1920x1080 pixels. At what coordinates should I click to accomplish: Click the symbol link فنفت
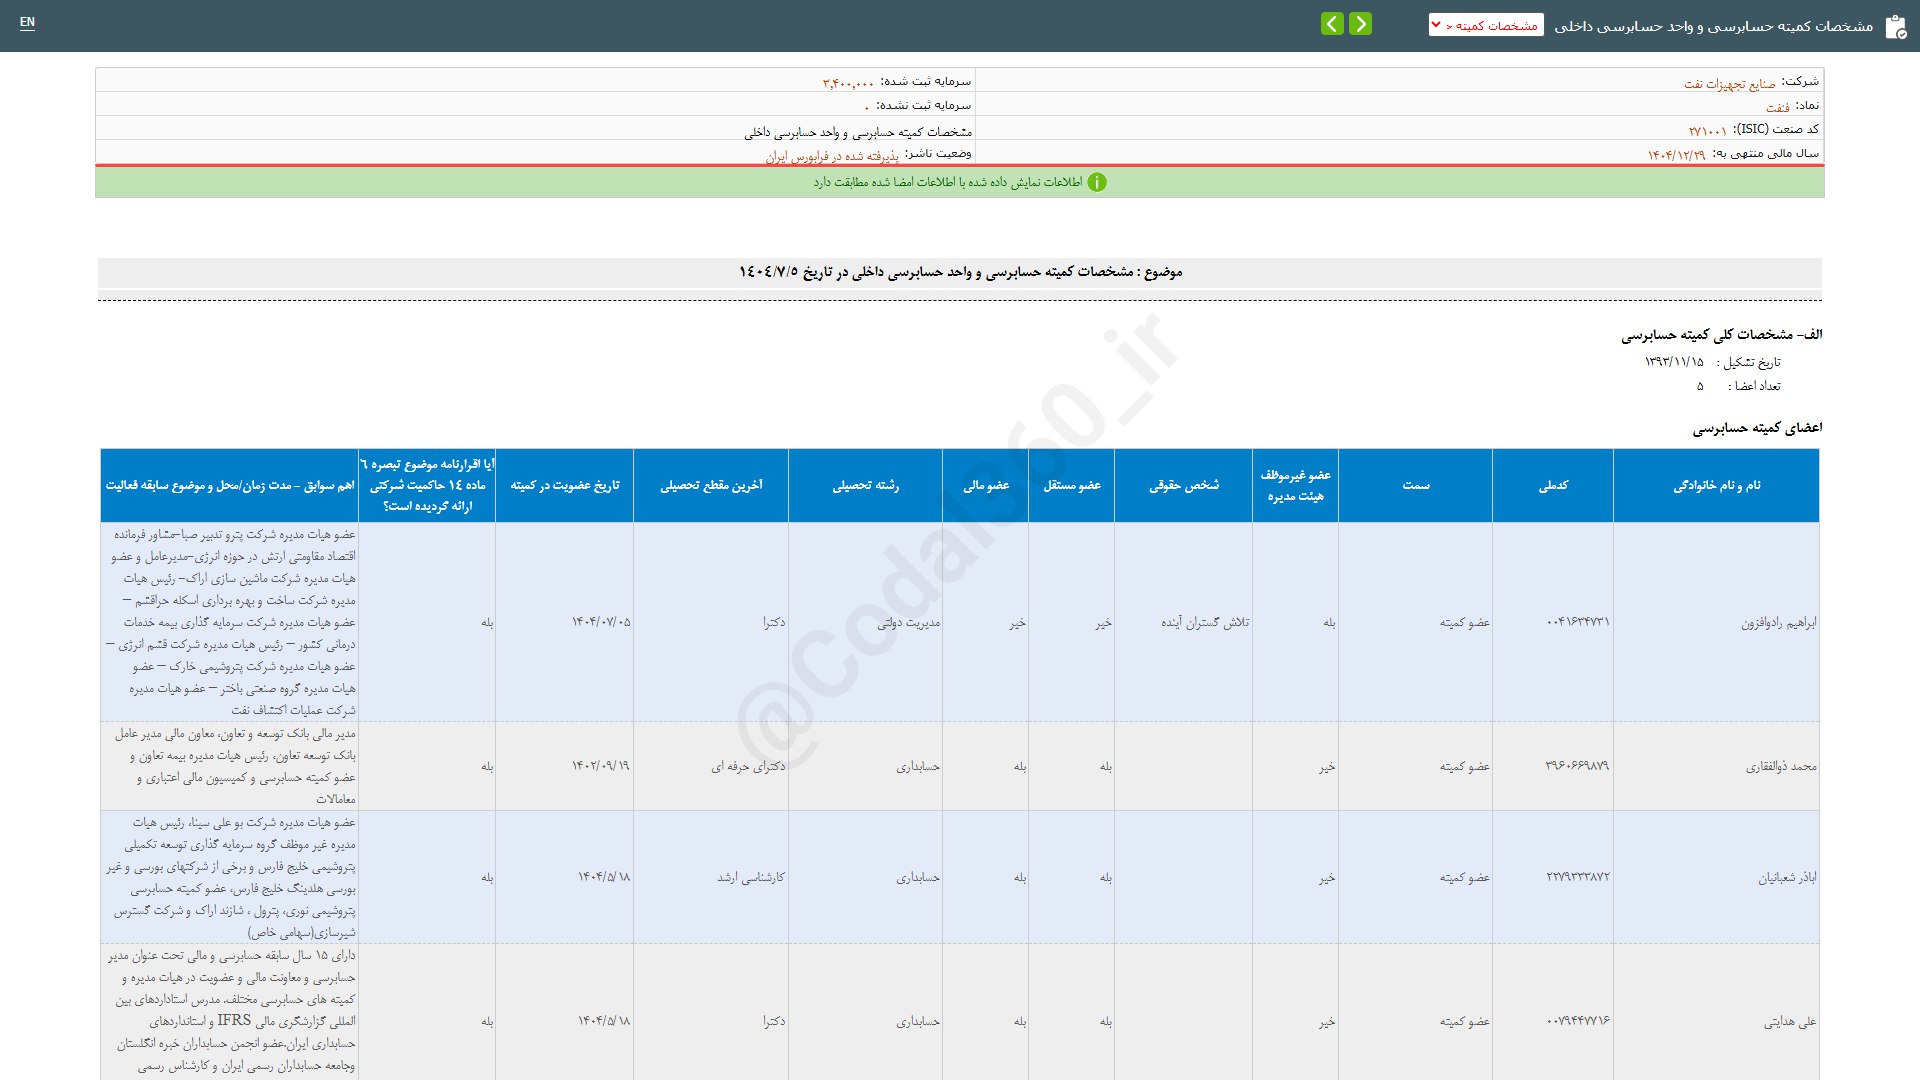pos(1777,107)
